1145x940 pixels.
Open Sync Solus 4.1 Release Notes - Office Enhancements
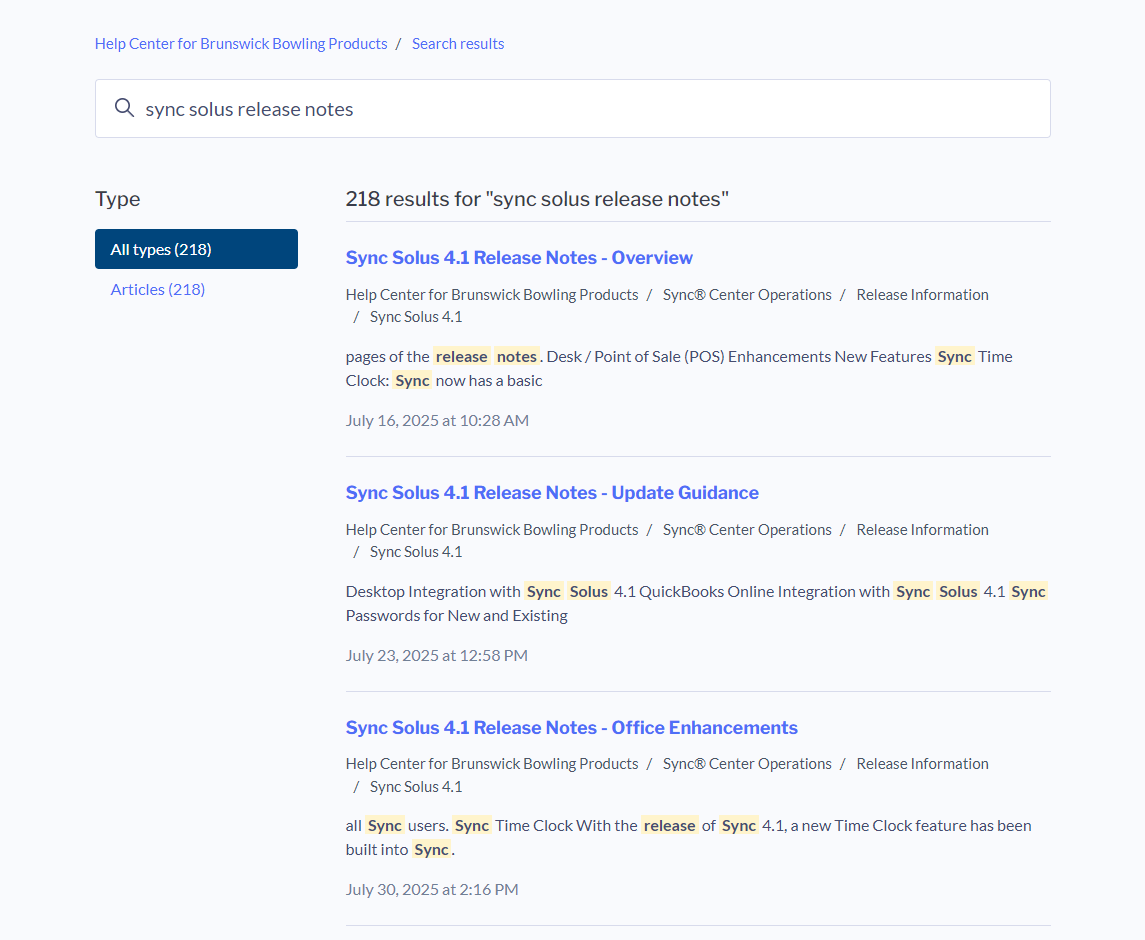(x=572, y=727)
